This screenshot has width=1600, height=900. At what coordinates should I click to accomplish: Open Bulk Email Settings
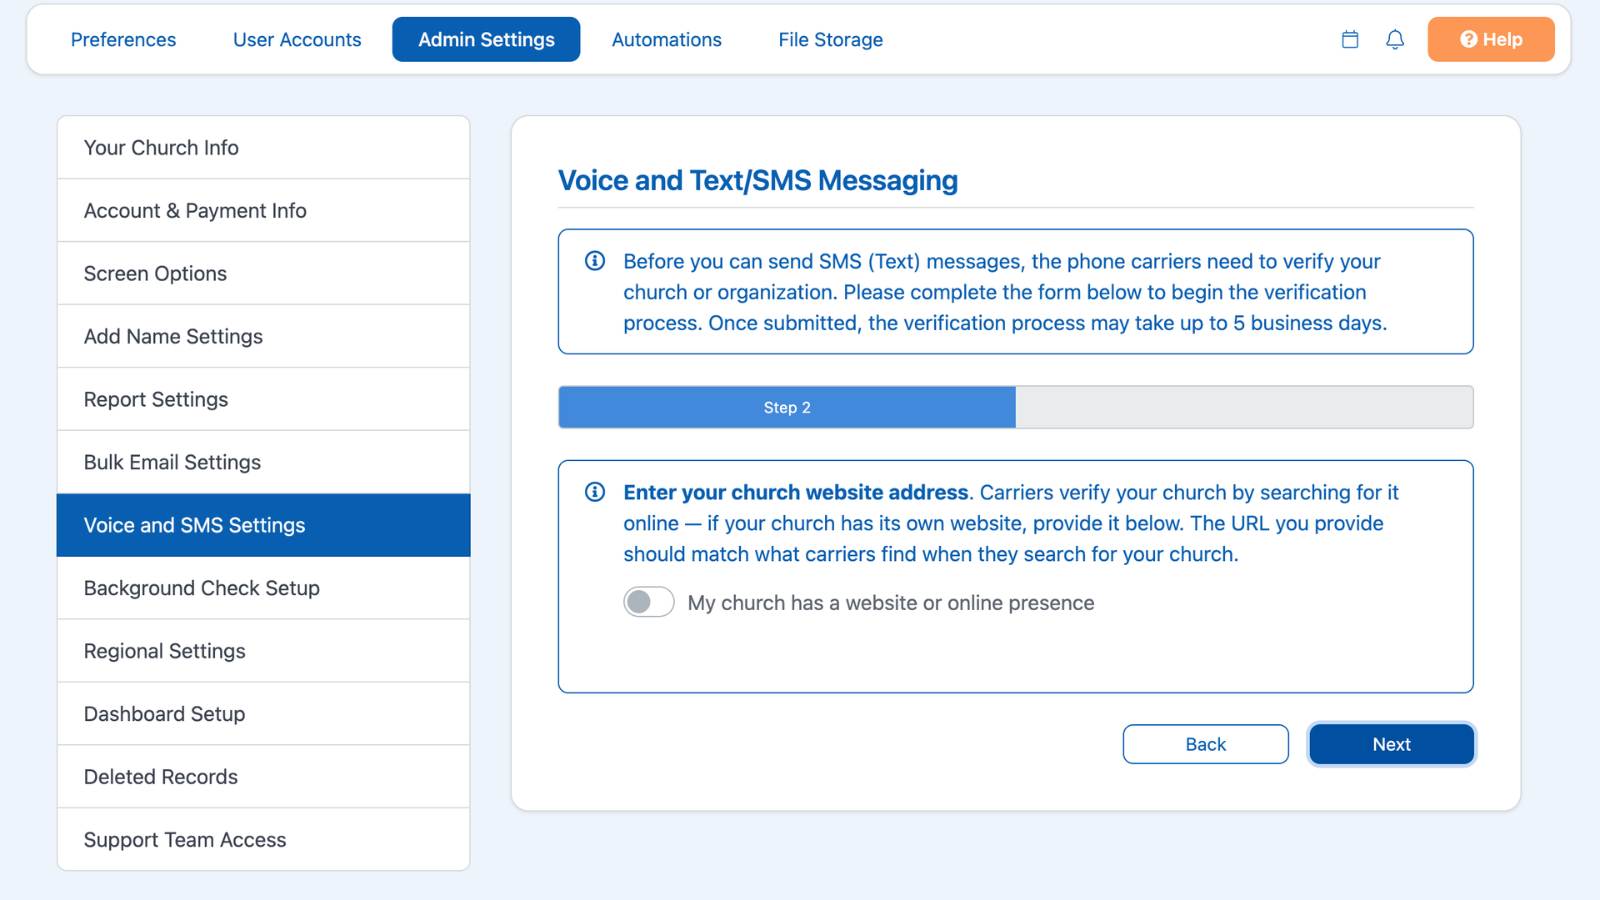click(x=263, y=463)
